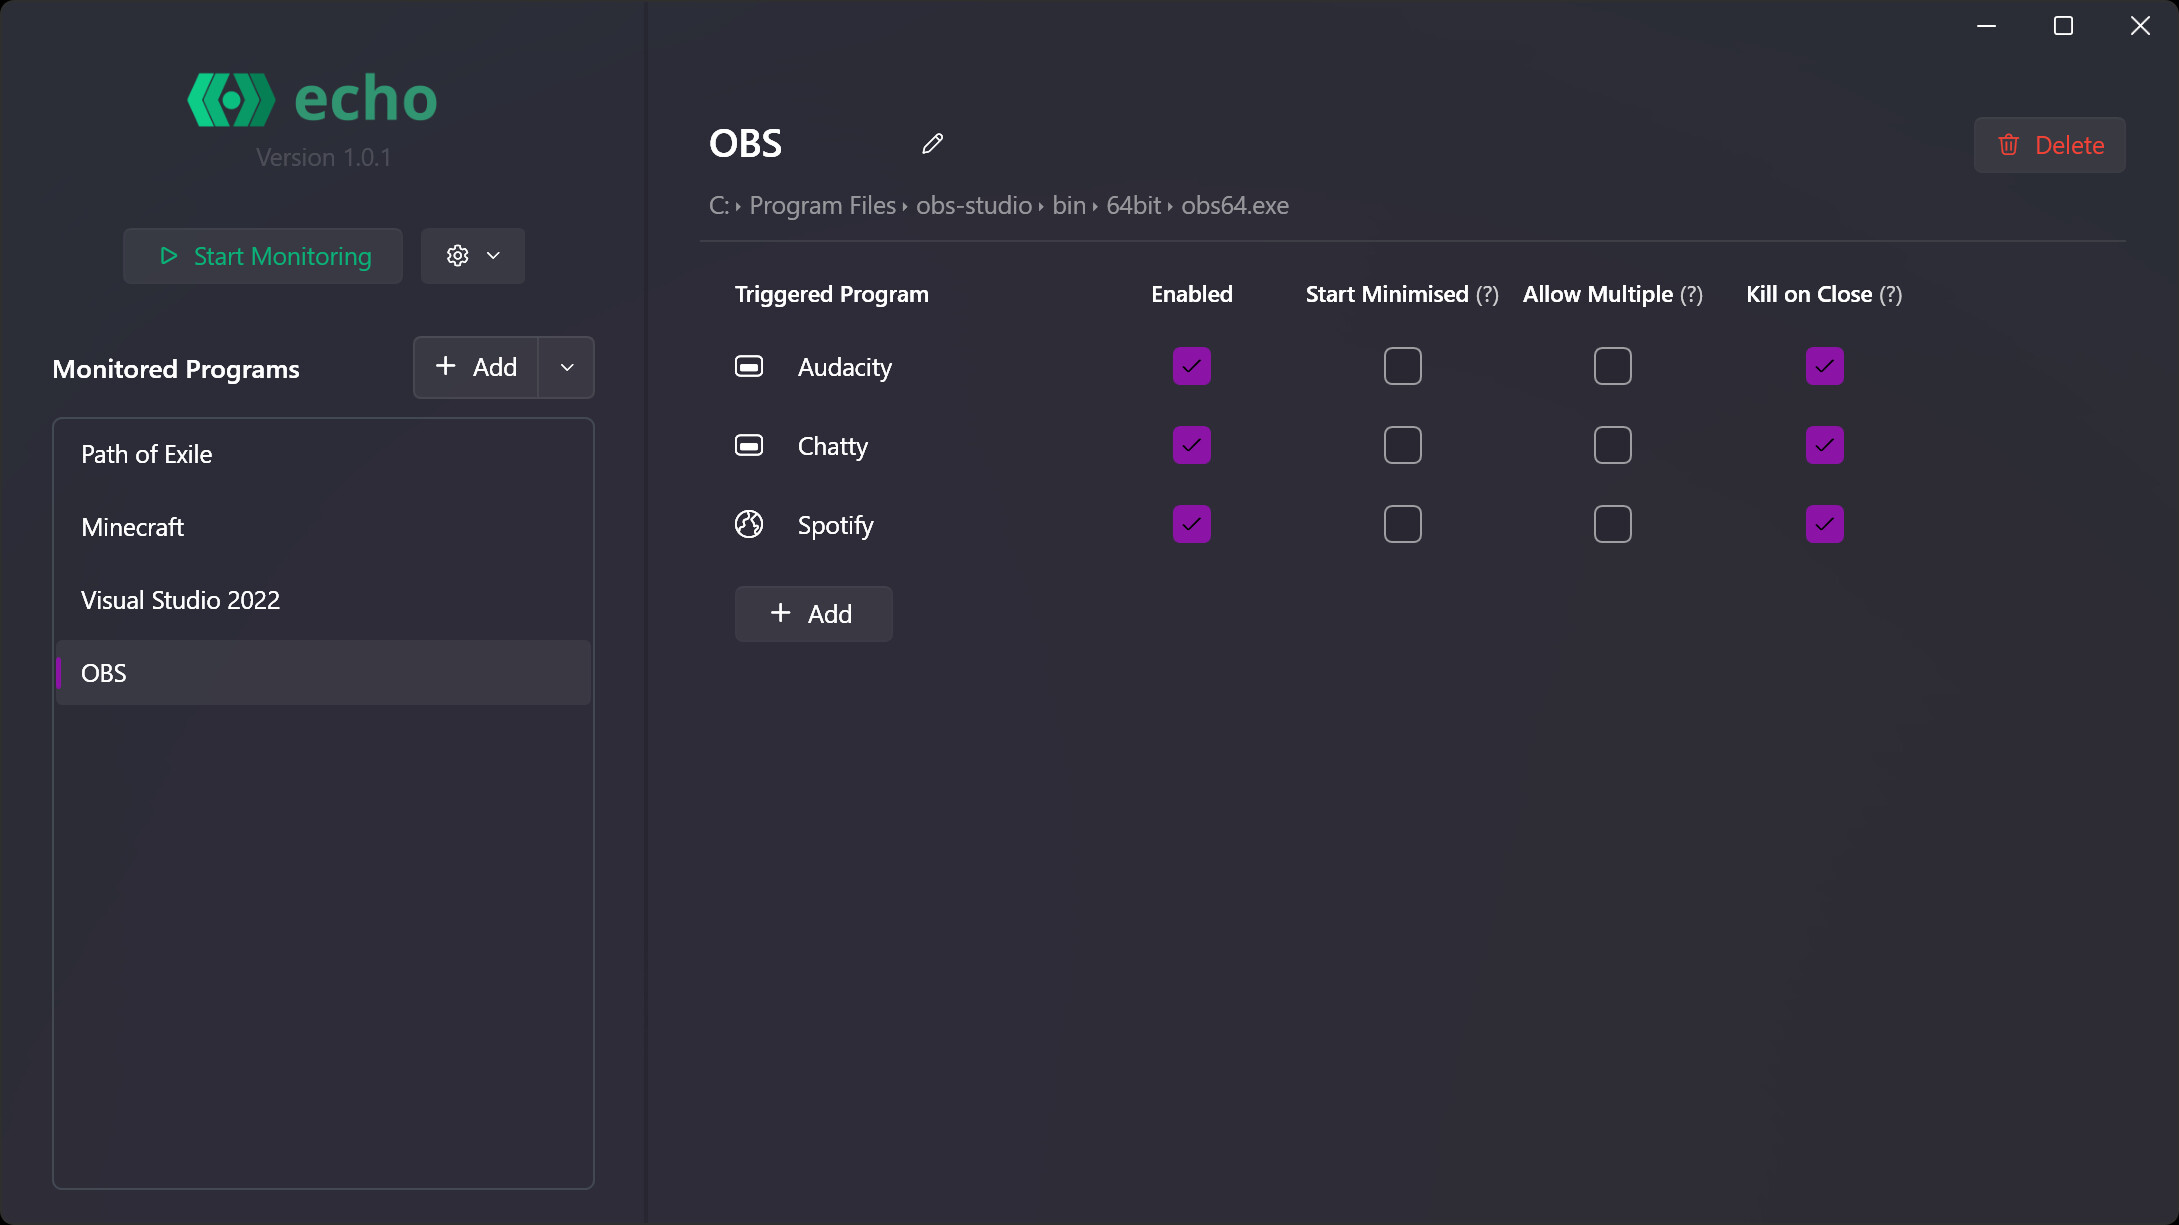Click the play icon beside Start Monitoring

[x=168, y=256]
